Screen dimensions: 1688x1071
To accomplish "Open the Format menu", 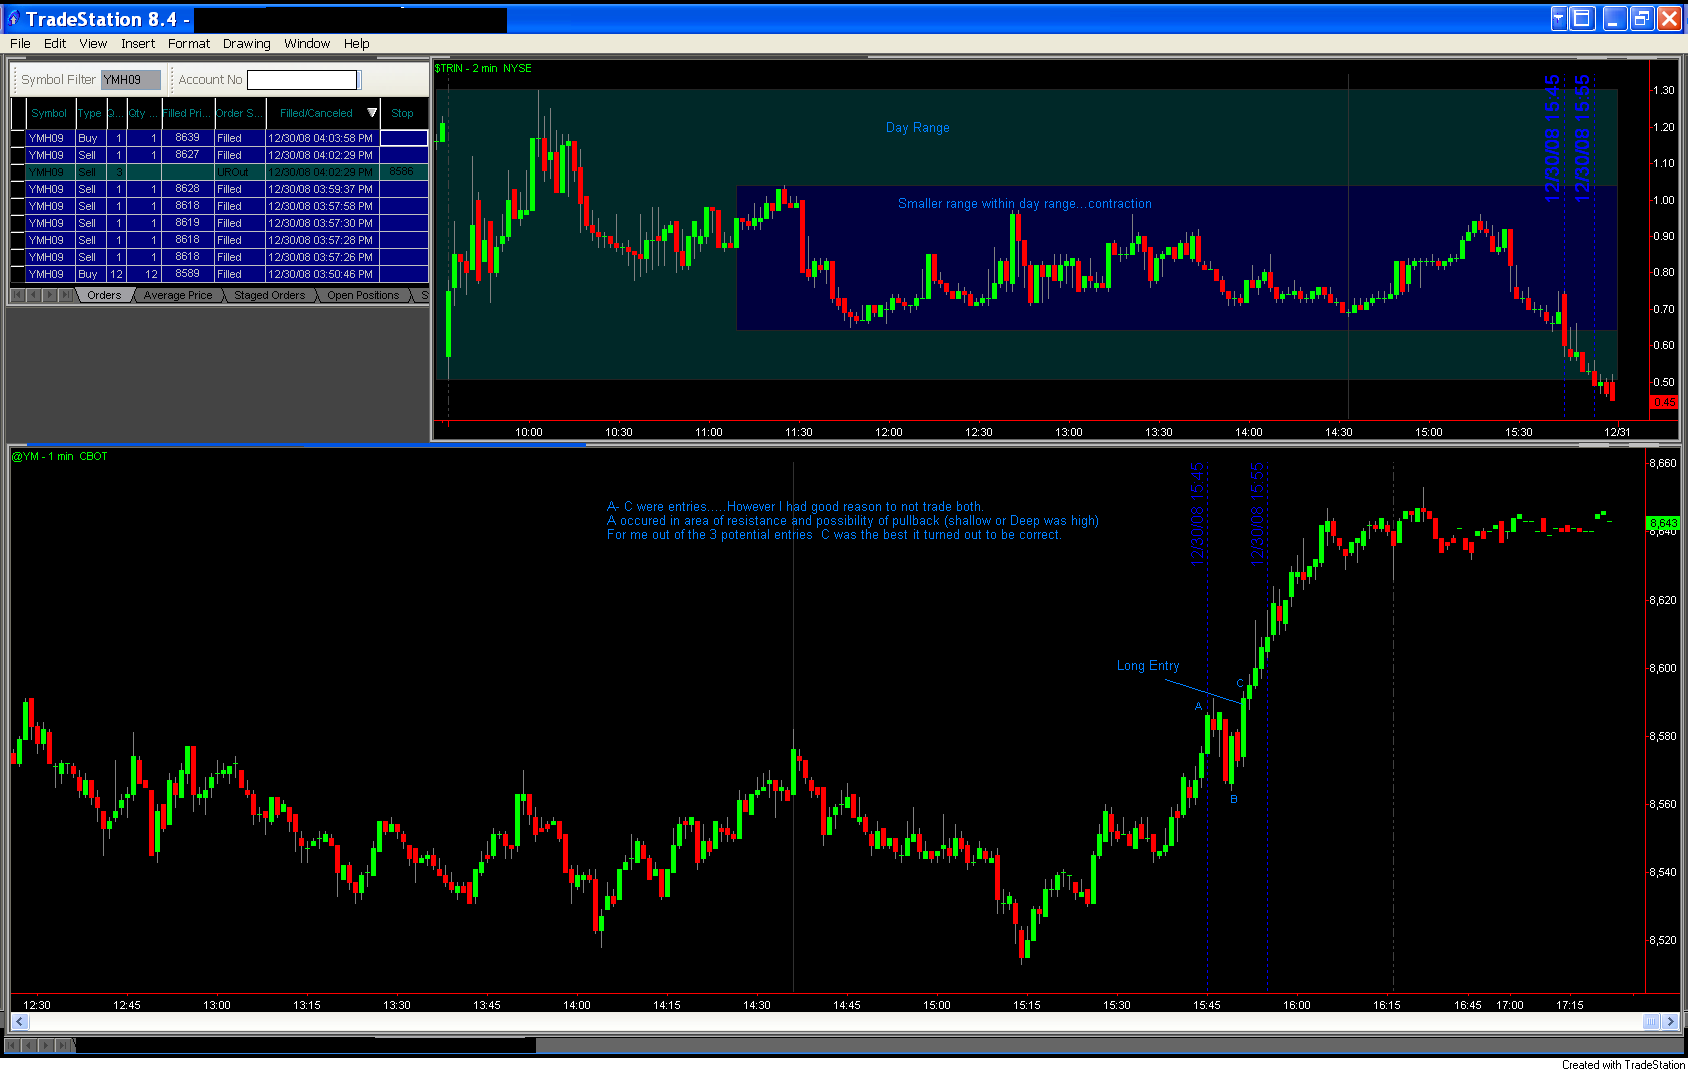I will pos(189,44).
